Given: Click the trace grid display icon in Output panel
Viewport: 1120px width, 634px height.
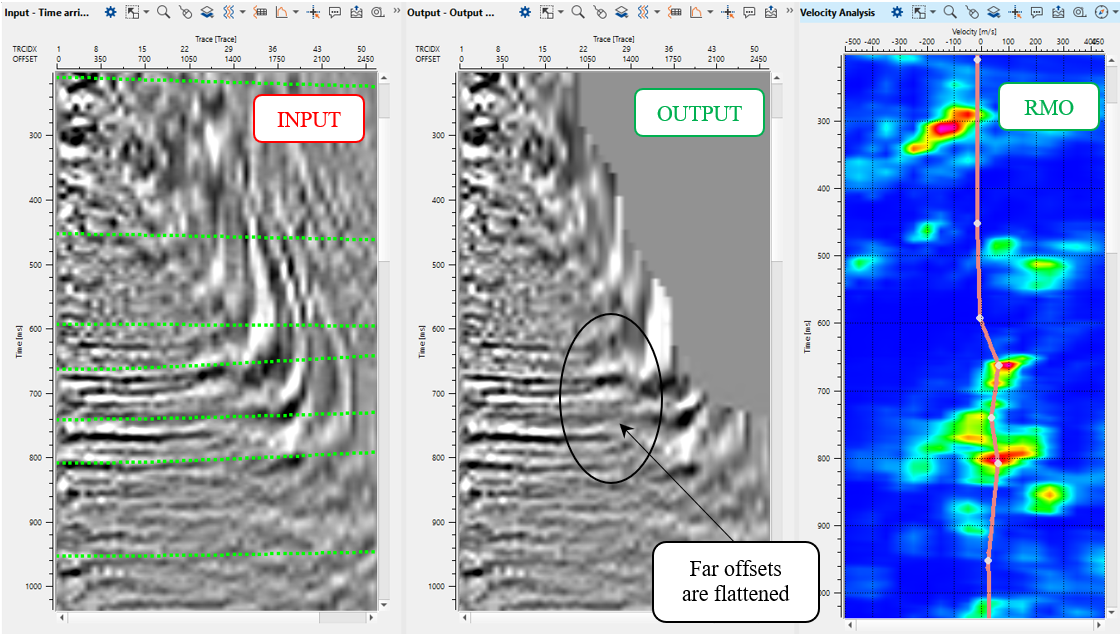Looking at the screenshot, I should click(676, 13).
